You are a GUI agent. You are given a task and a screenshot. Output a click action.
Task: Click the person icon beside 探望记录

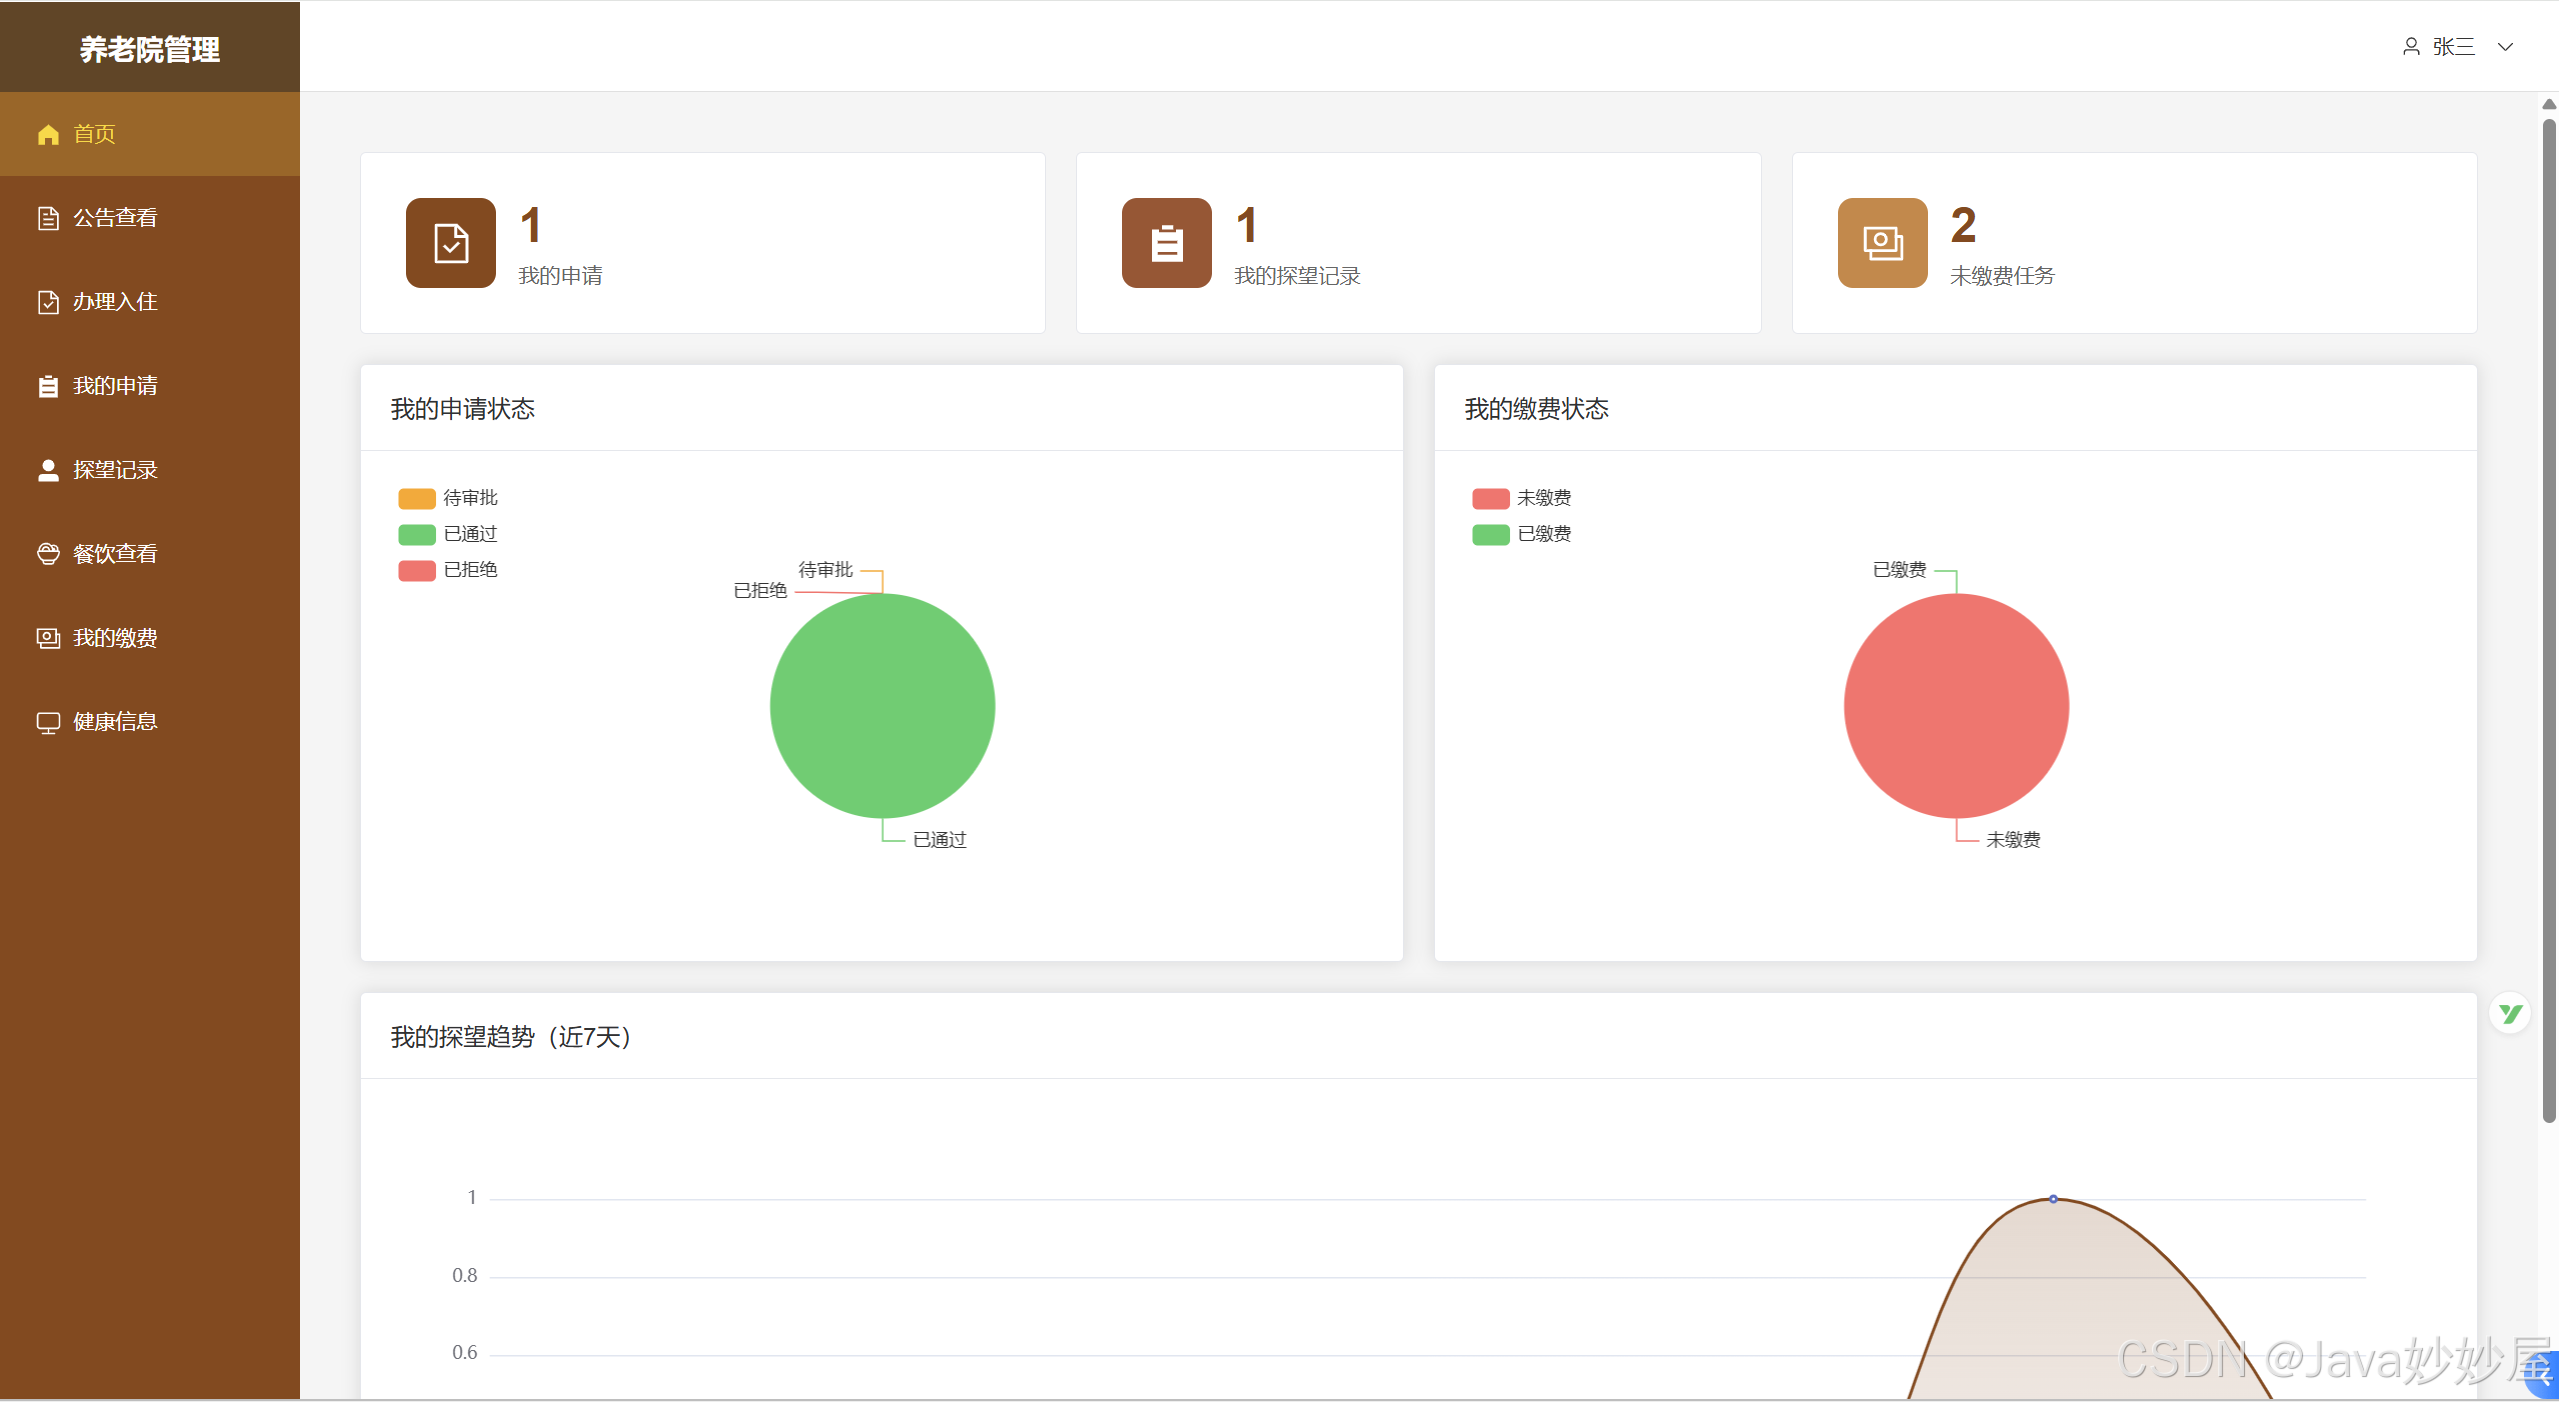[48, 470]
